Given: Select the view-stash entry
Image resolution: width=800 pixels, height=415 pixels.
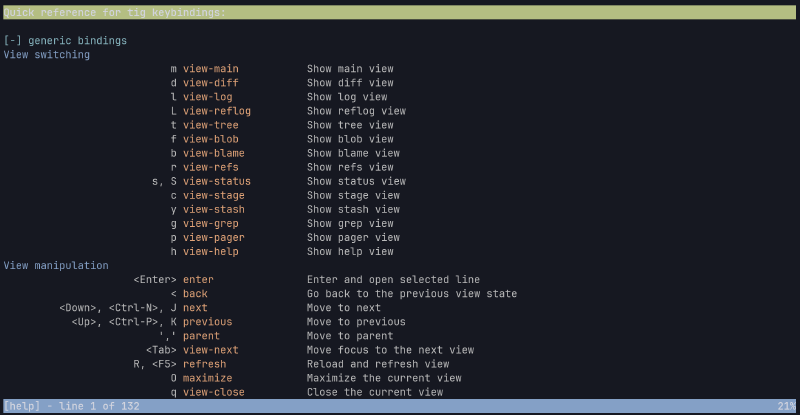Looking at the screenshot, I should pos(213,209).
